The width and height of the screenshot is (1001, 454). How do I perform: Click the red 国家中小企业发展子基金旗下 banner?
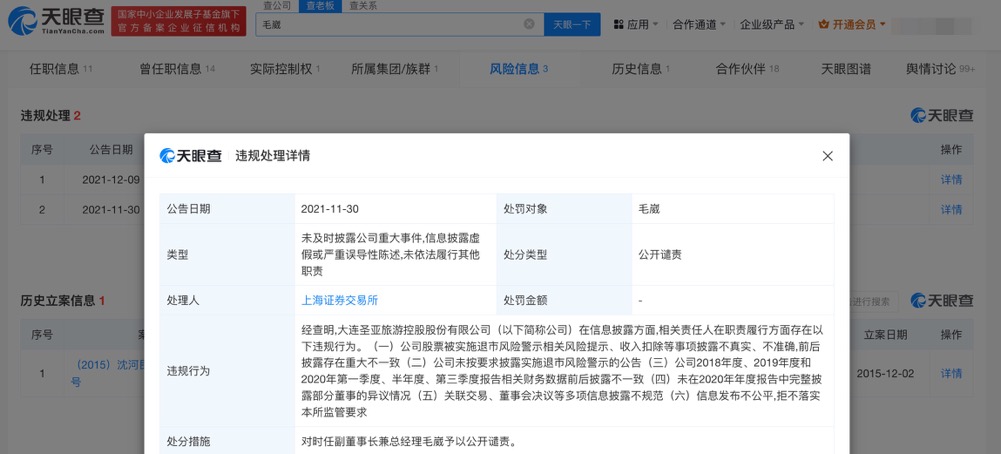179,22
